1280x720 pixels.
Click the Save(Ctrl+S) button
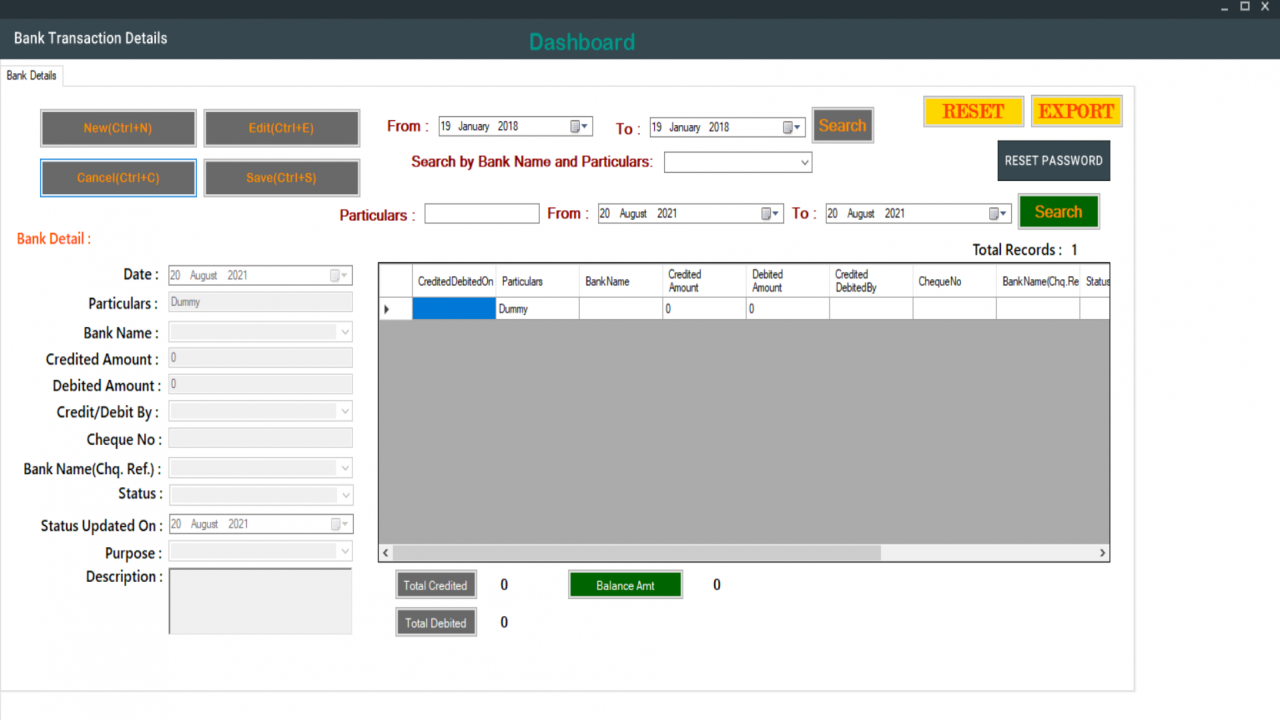(281, 178)
